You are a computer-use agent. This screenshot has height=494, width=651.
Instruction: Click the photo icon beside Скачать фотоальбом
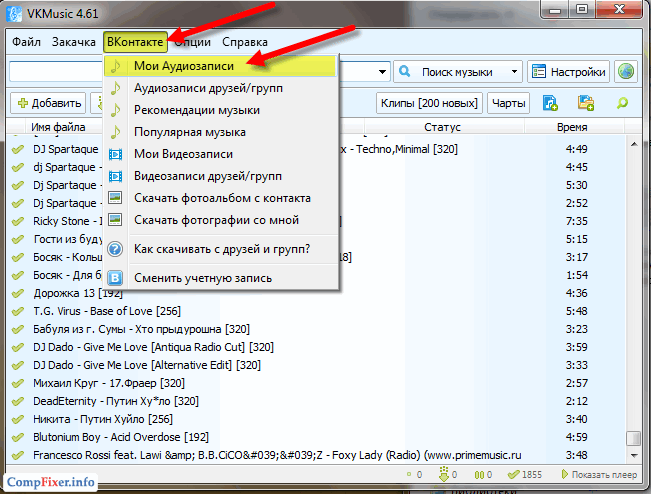(x=115, y=198)
